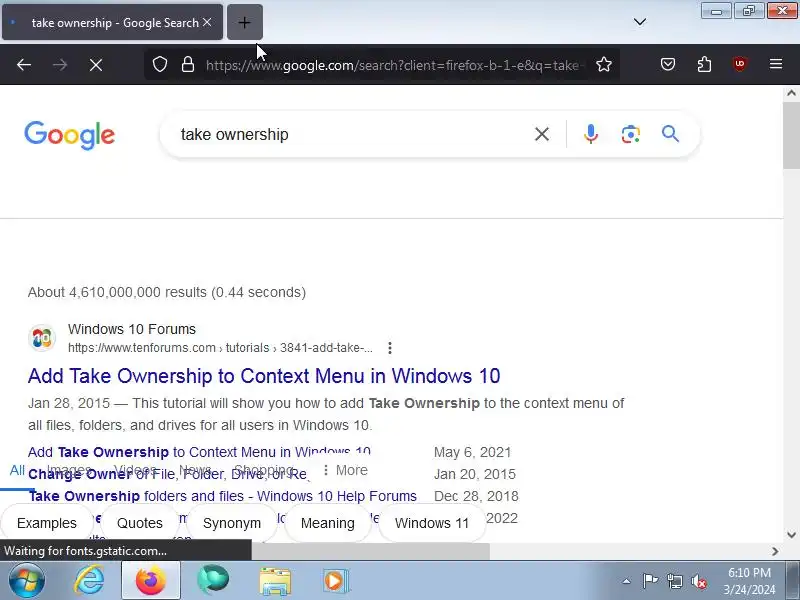
Task: Open Action Center flag icon
Action: point(650,581)
